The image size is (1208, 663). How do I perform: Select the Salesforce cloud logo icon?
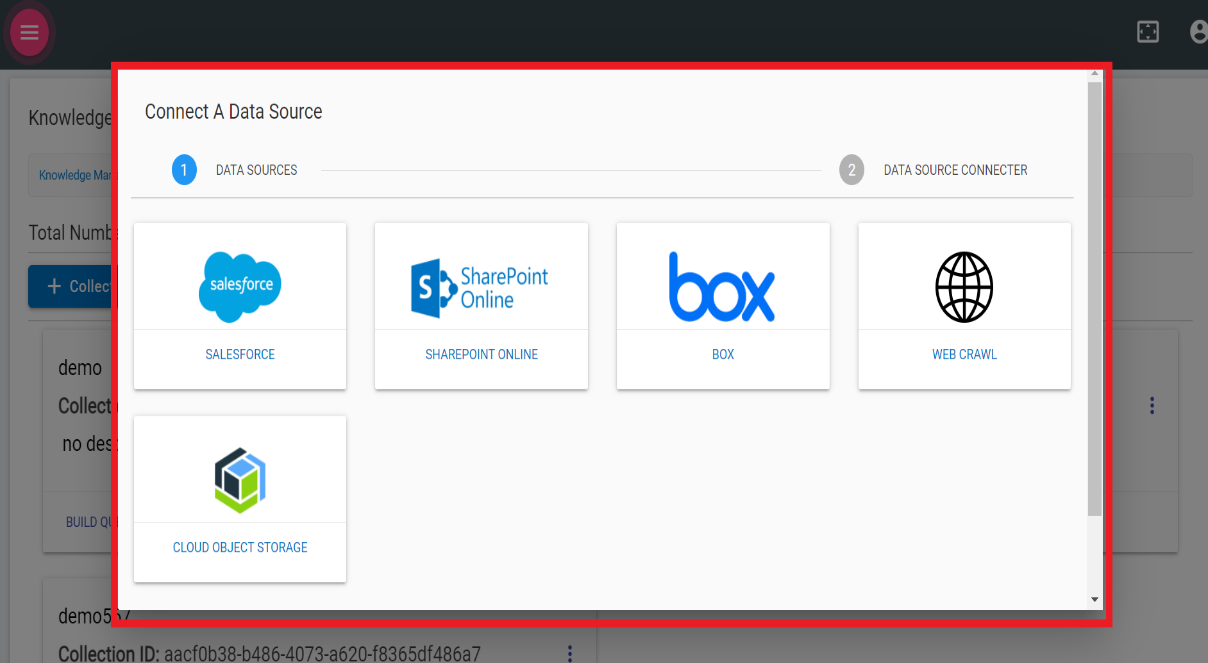pos(239,287)
